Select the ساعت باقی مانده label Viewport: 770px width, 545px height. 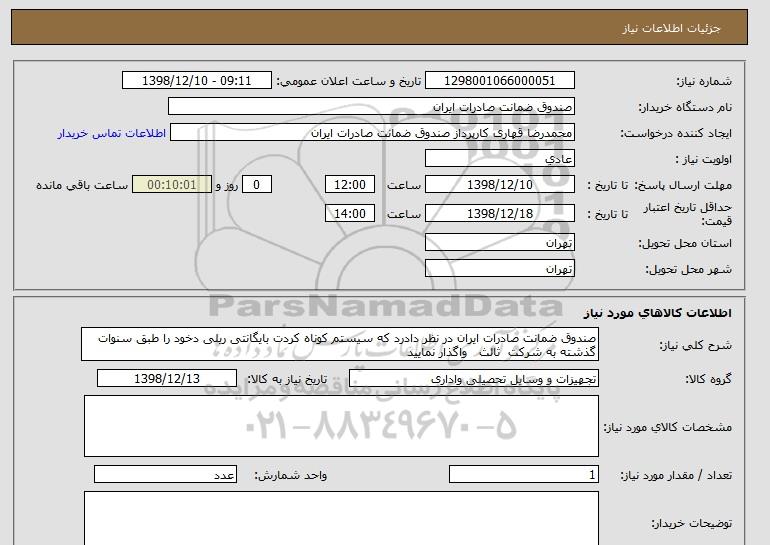82,185
